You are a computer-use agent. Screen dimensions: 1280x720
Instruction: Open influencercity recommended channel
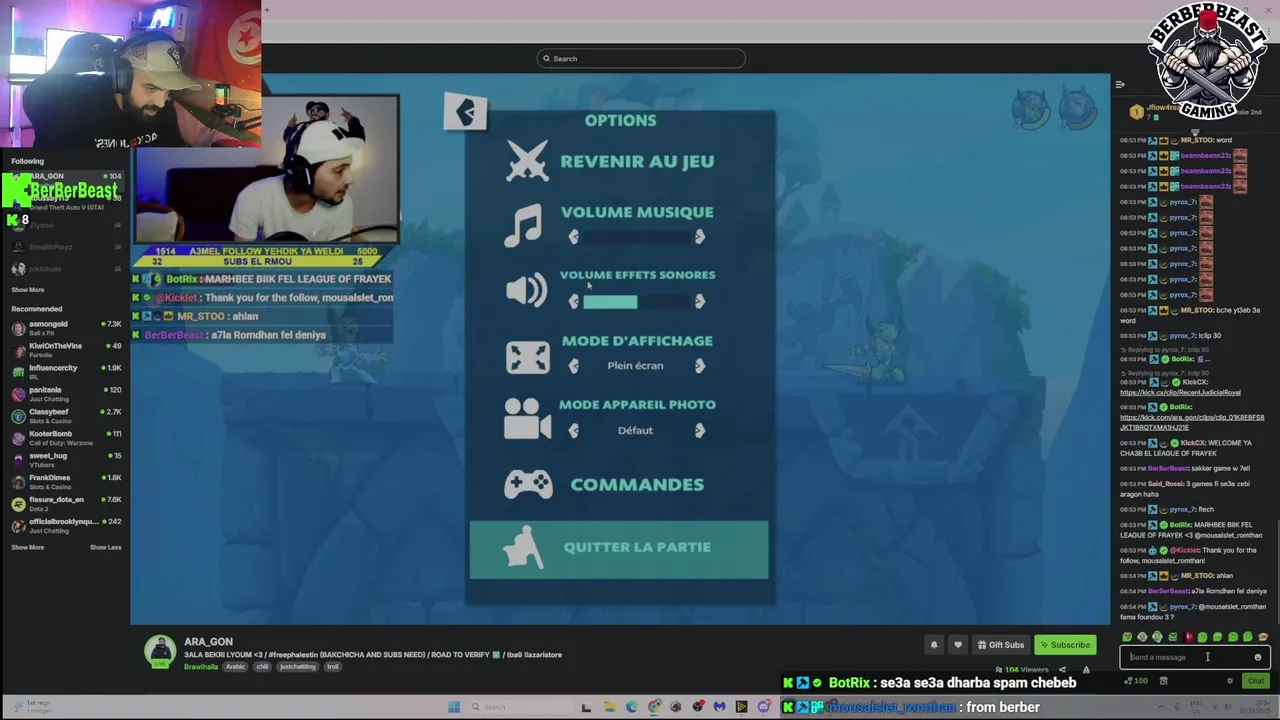(66, 372)
